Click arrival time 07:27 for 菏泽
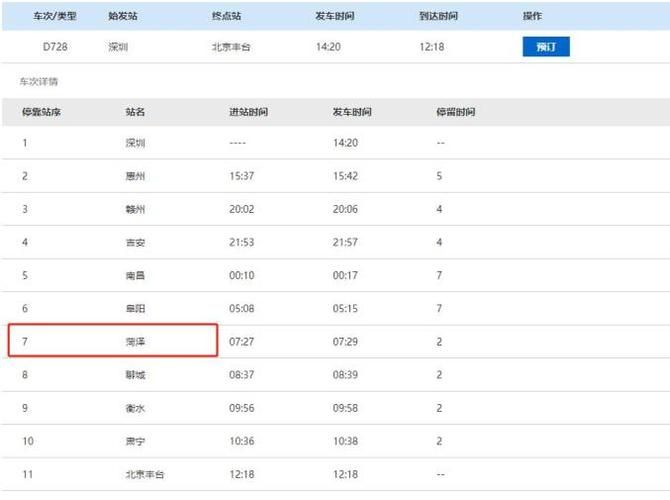This screenshot has height=500, width=670. pos(241,342)
